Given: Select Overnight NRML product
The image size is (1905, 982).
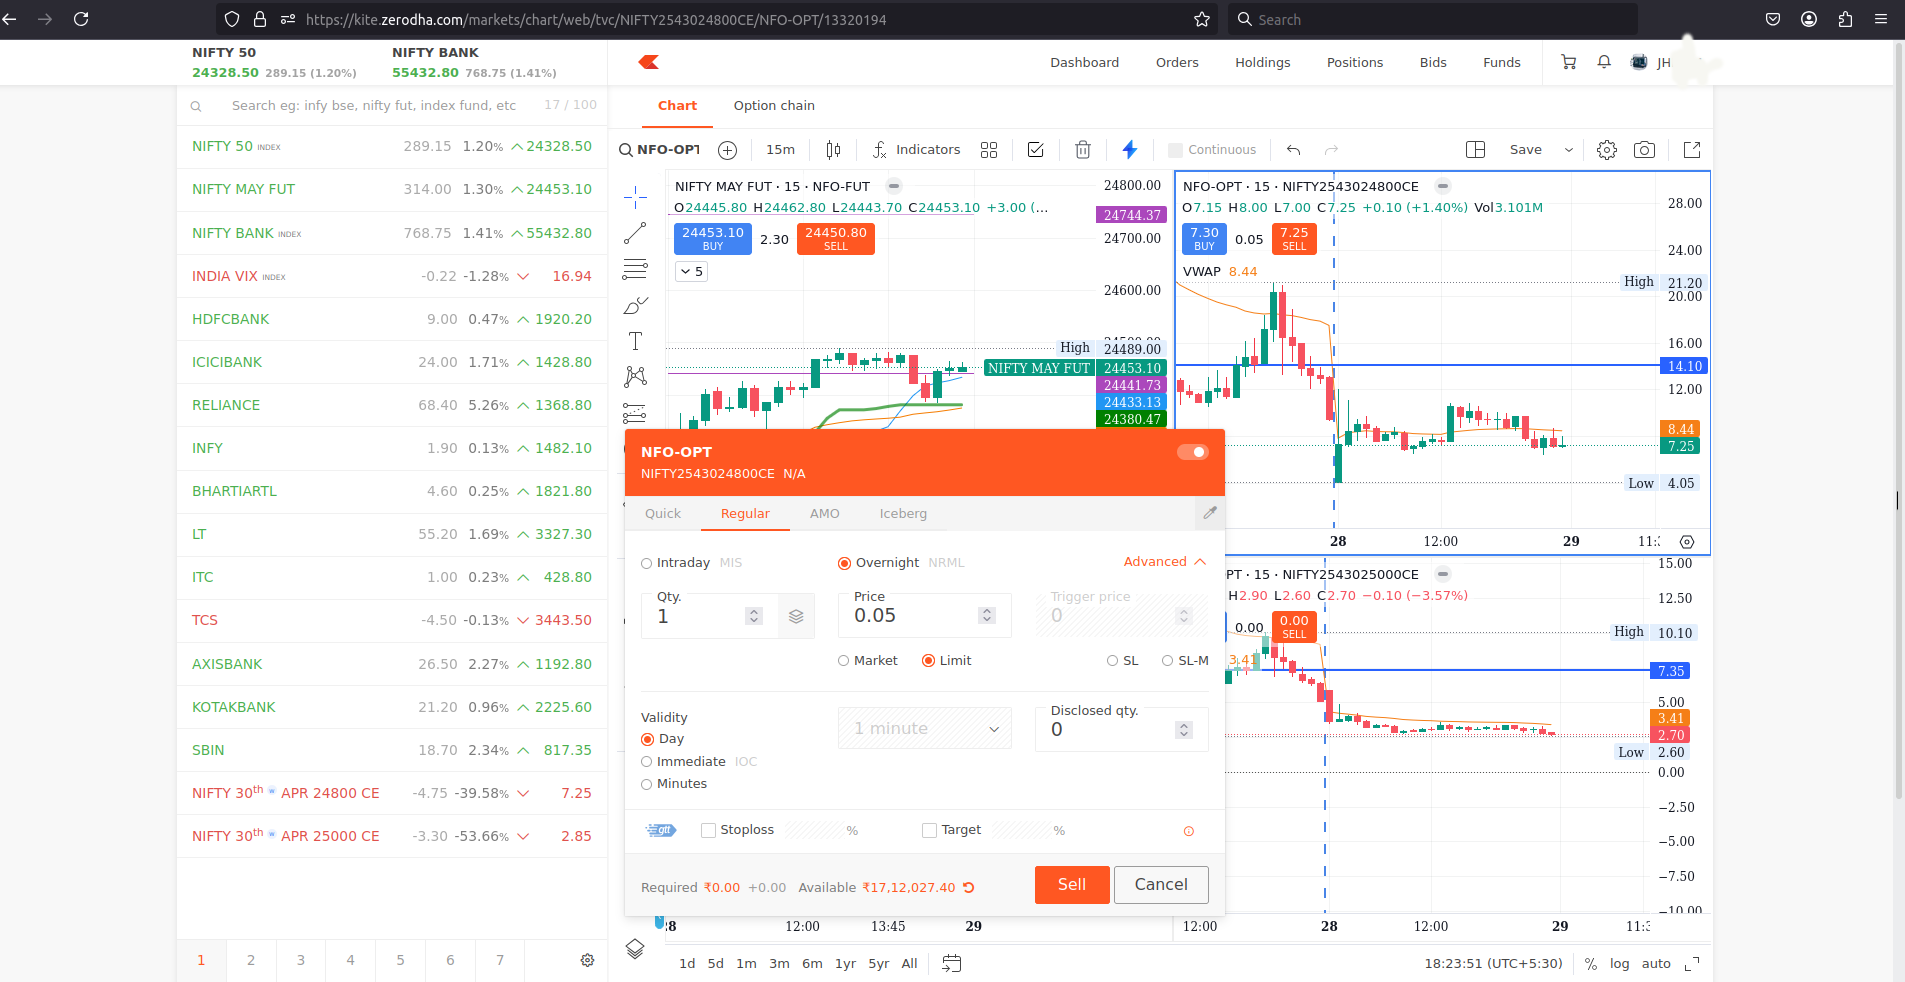Looking at the screenshot, I should [844, 563].
